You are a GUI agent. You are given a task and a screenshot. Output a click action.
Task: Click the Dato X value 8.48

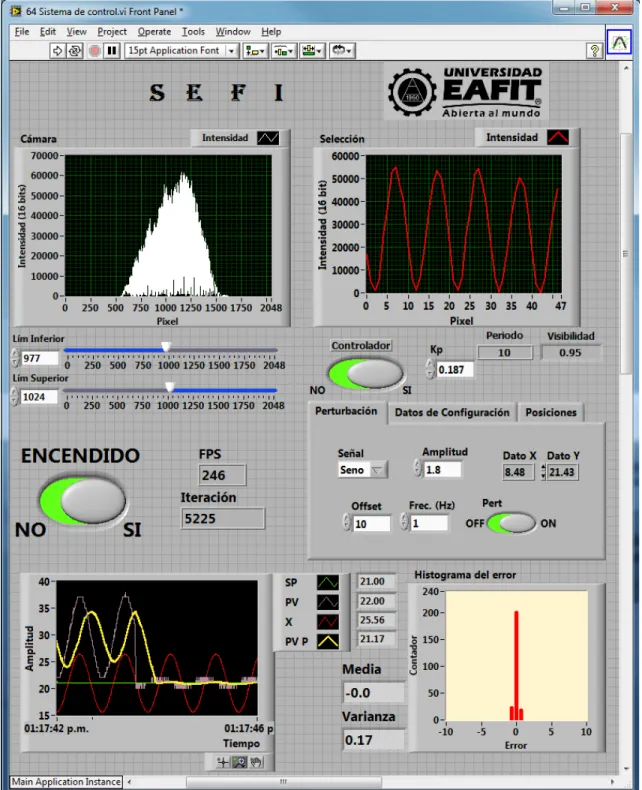[x=518, y=472]
